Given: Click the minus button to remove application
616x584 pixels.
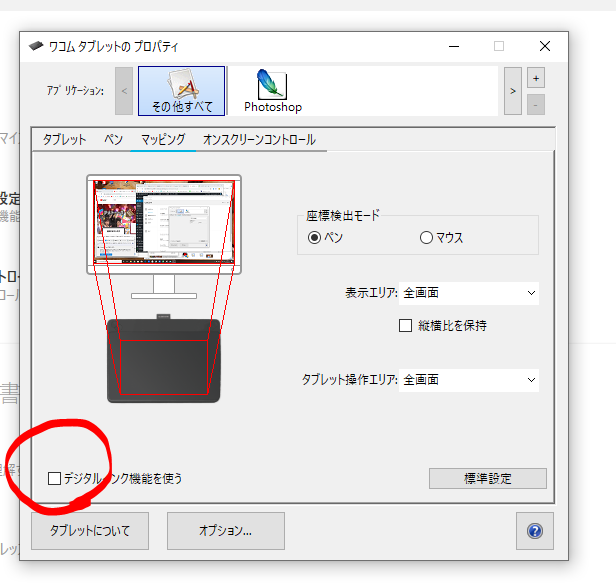Looking at the screenshot, I should (535, 104).
